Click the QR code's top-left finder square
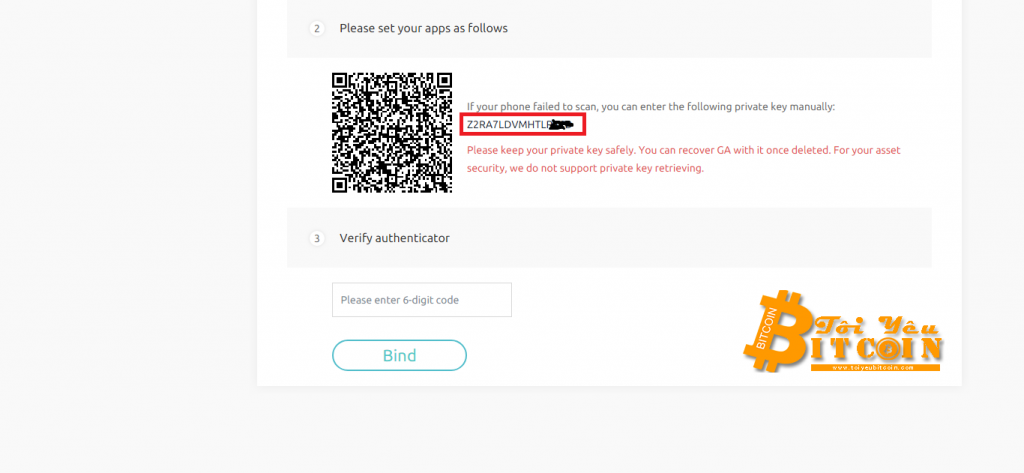The image size is (1024, 473). [x=340, y=81]
